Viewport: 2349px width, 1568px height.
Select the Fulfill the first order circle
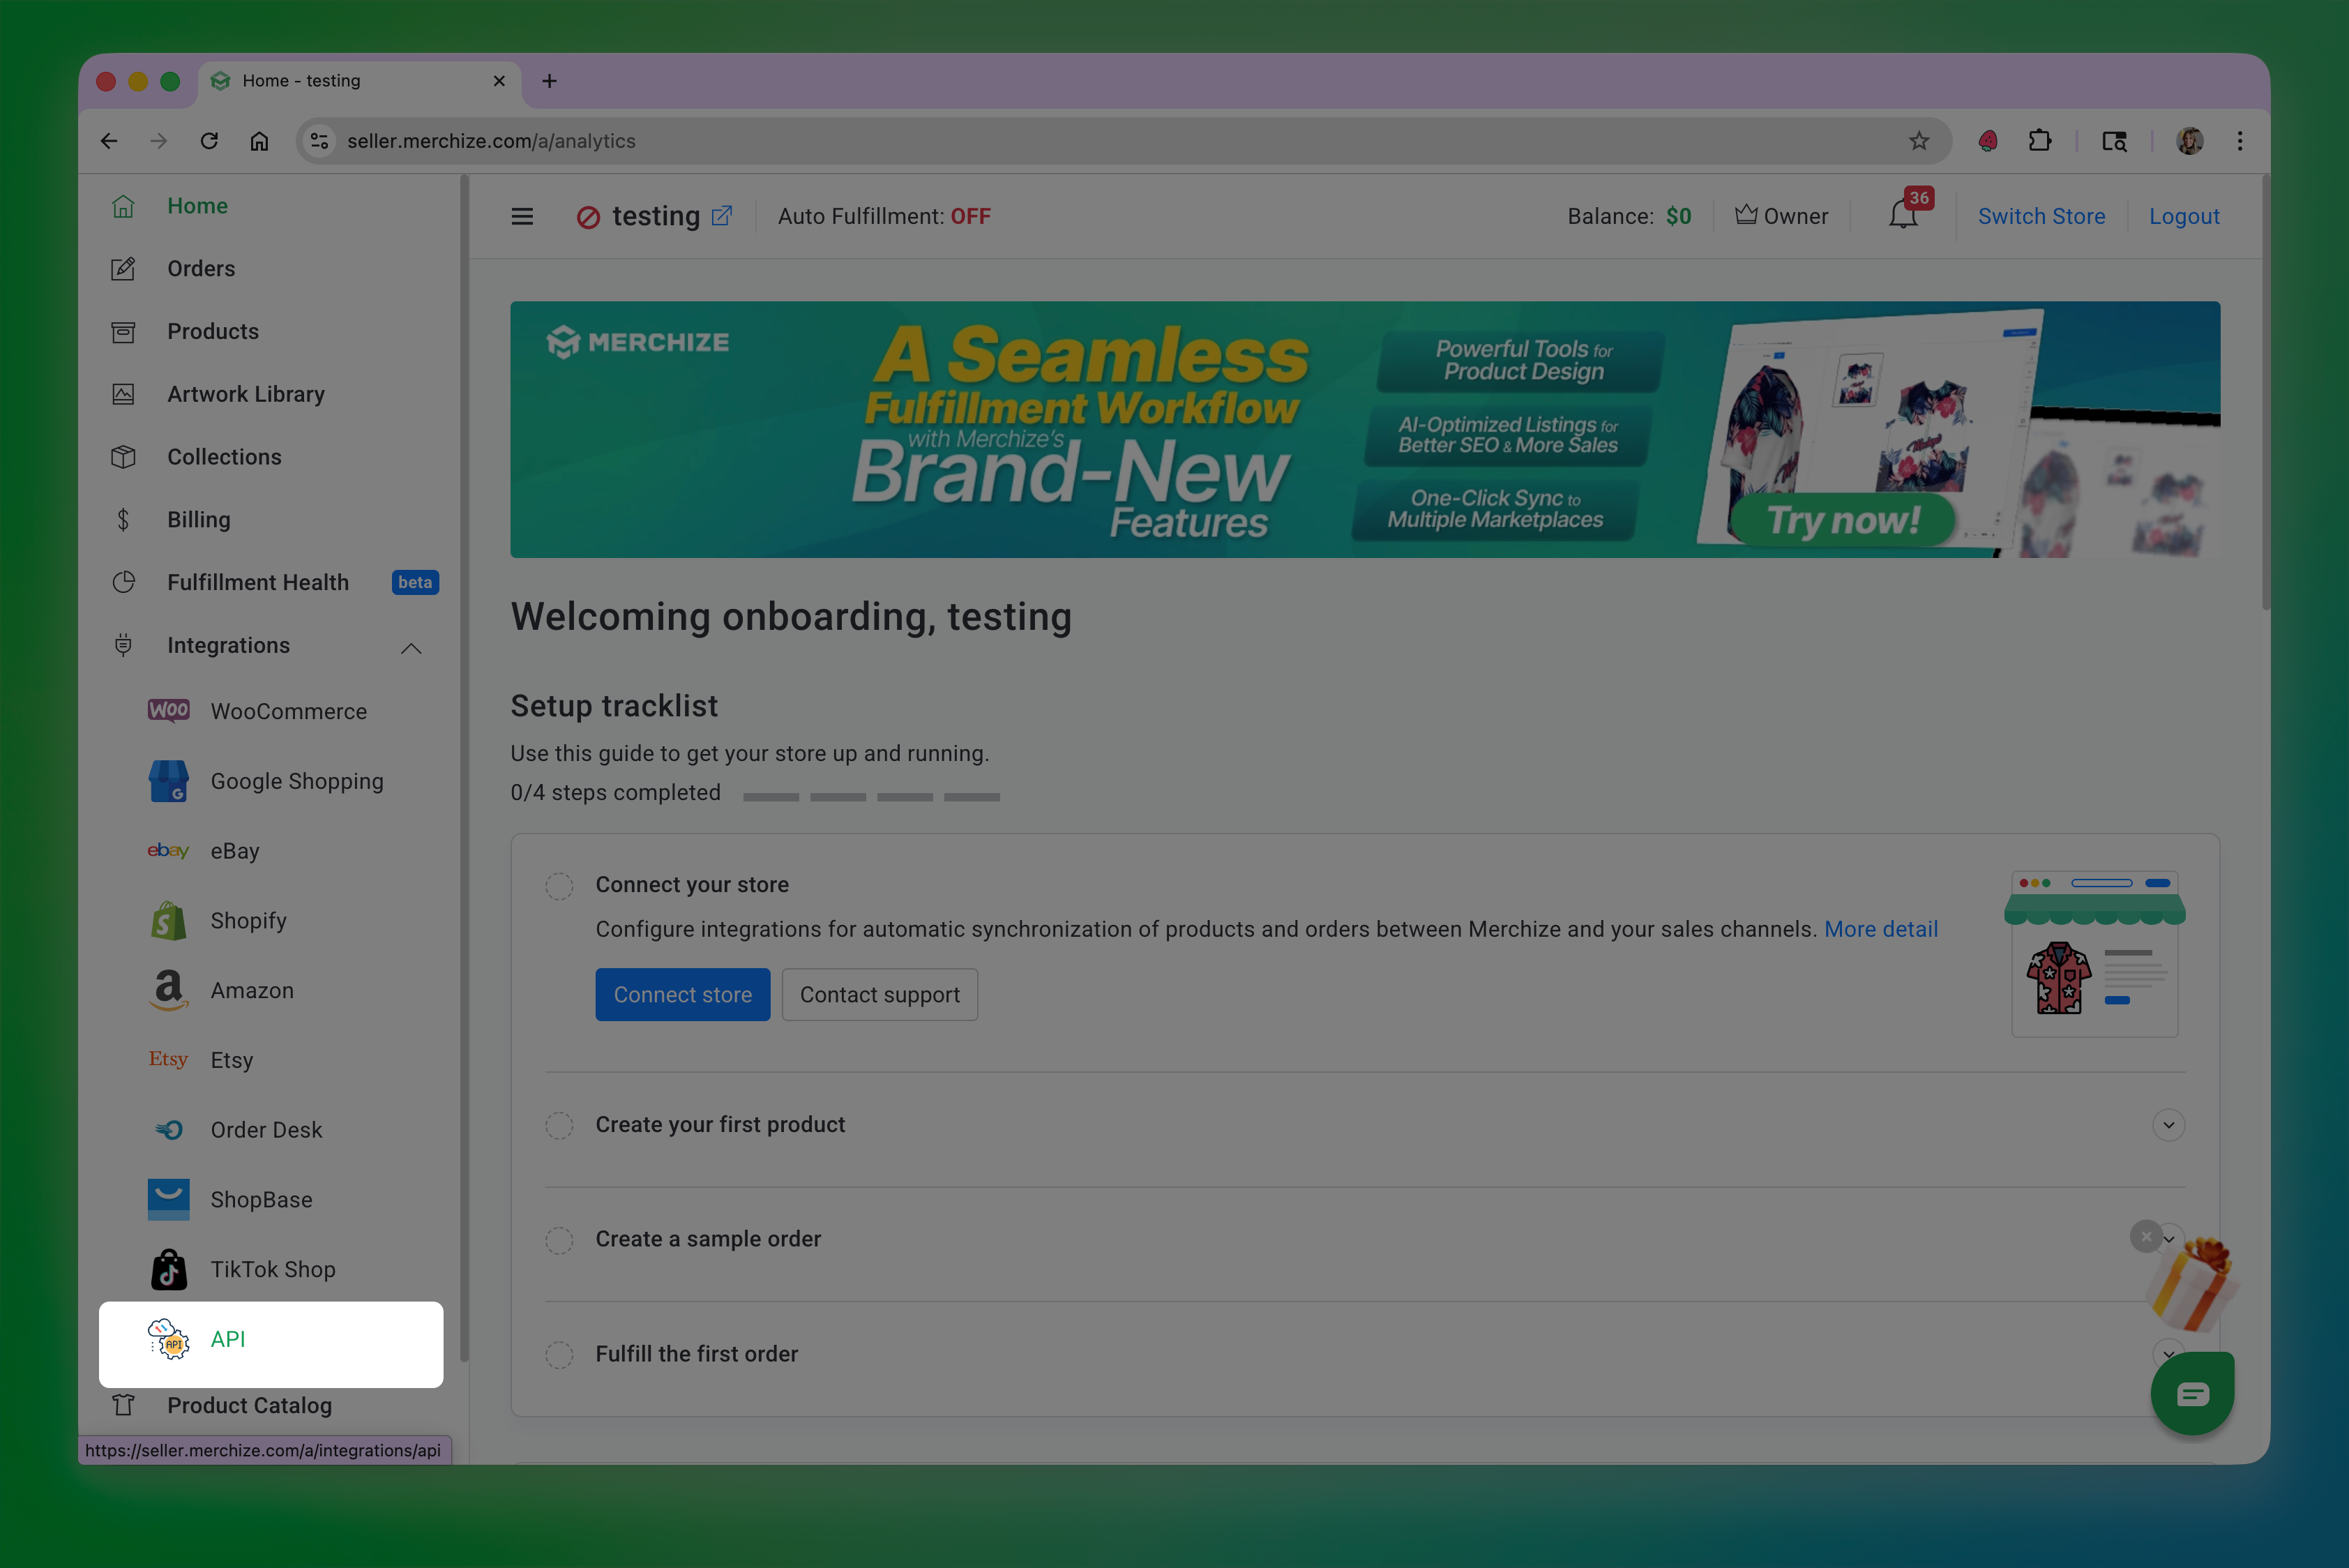(559, 1355)
